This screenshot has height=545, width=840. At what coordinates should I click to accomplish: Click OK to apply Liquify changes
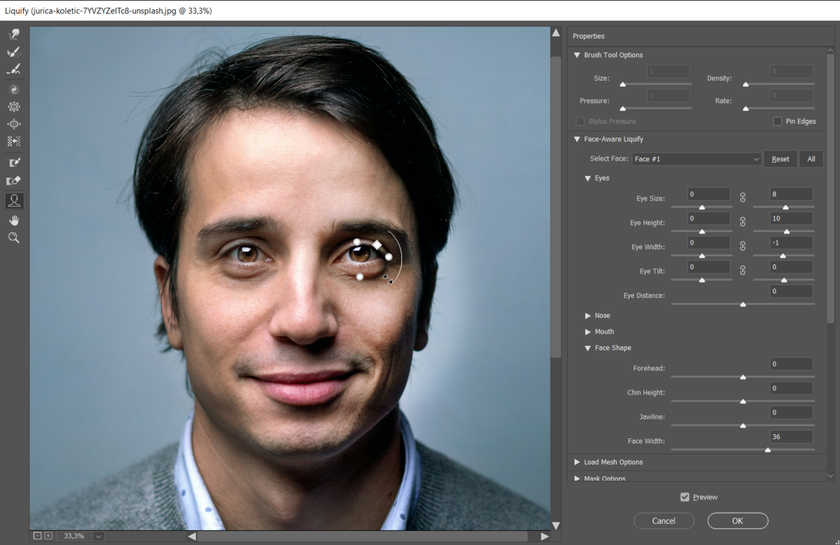click(737, 521)
